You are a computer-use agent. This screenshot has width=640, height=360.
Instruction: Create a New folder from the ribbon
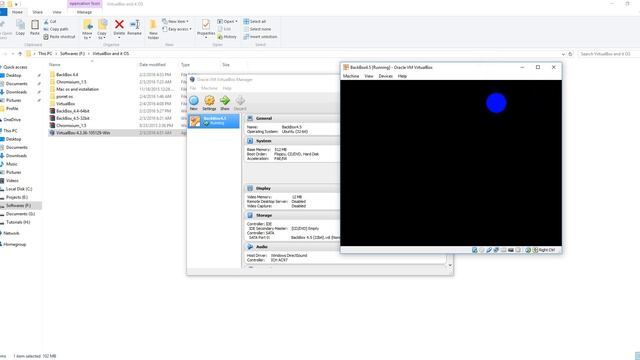pyautogui.click(x=153, y=29)
